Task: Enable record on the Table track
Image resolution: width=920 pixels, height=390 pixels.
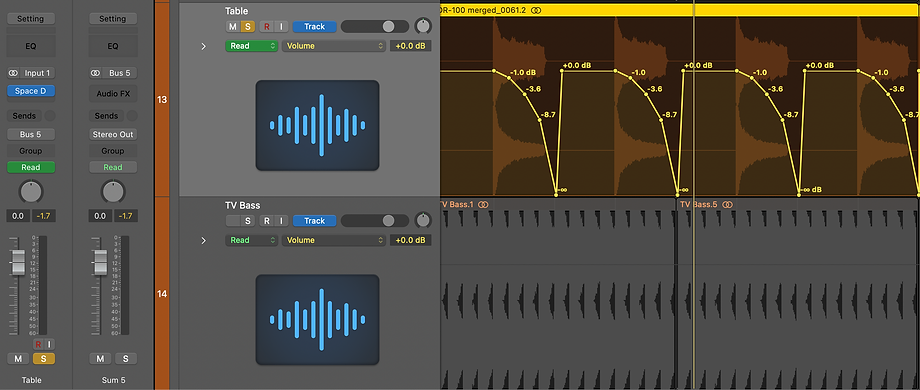Action: (x=267, y=26)
